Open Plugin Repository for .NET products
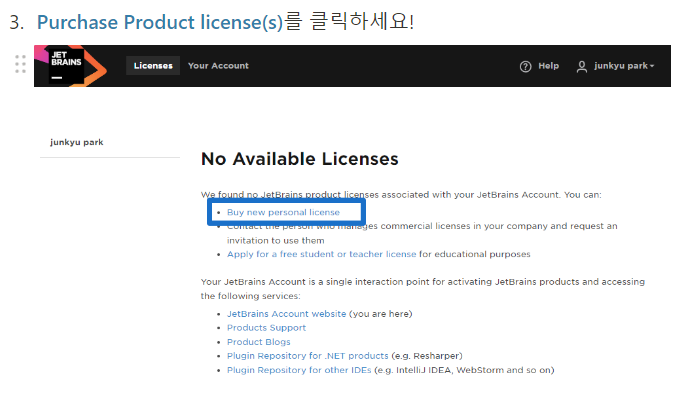This screenshot has height=400, width=676. (307, 356)
